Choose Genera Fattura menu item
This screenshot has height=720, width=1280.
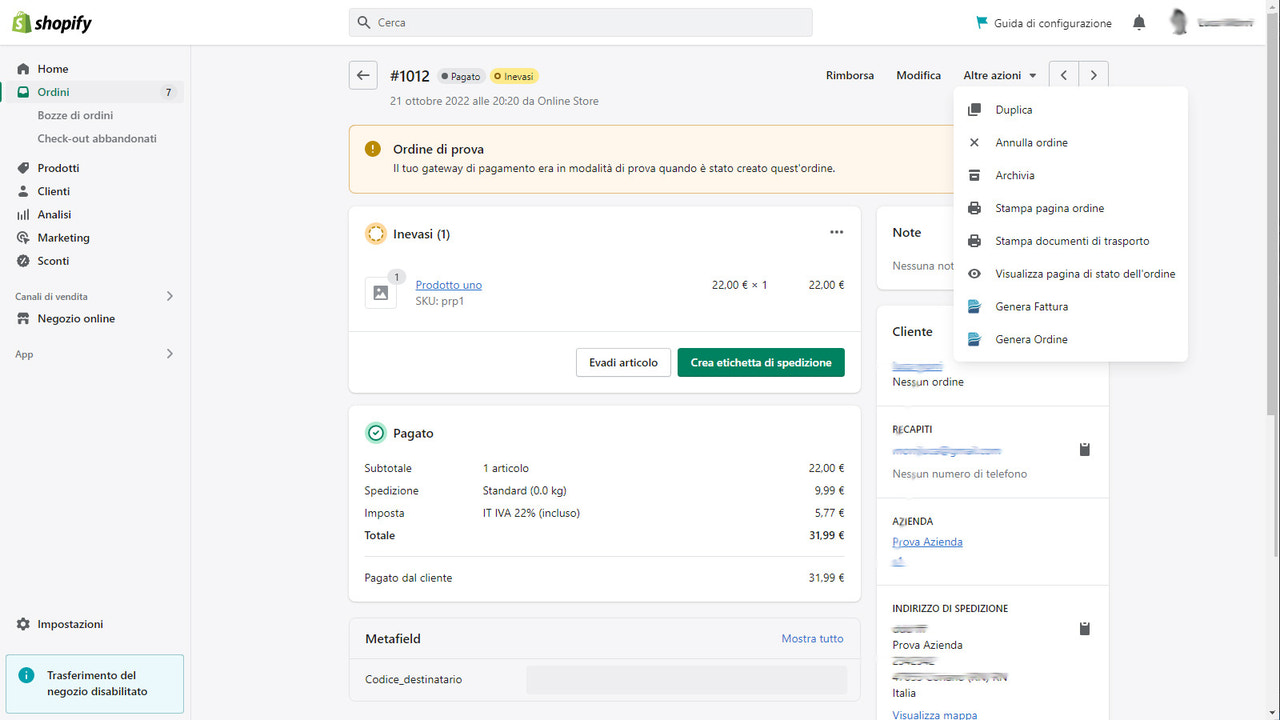pyautogui.click(x=1070, y=307)
